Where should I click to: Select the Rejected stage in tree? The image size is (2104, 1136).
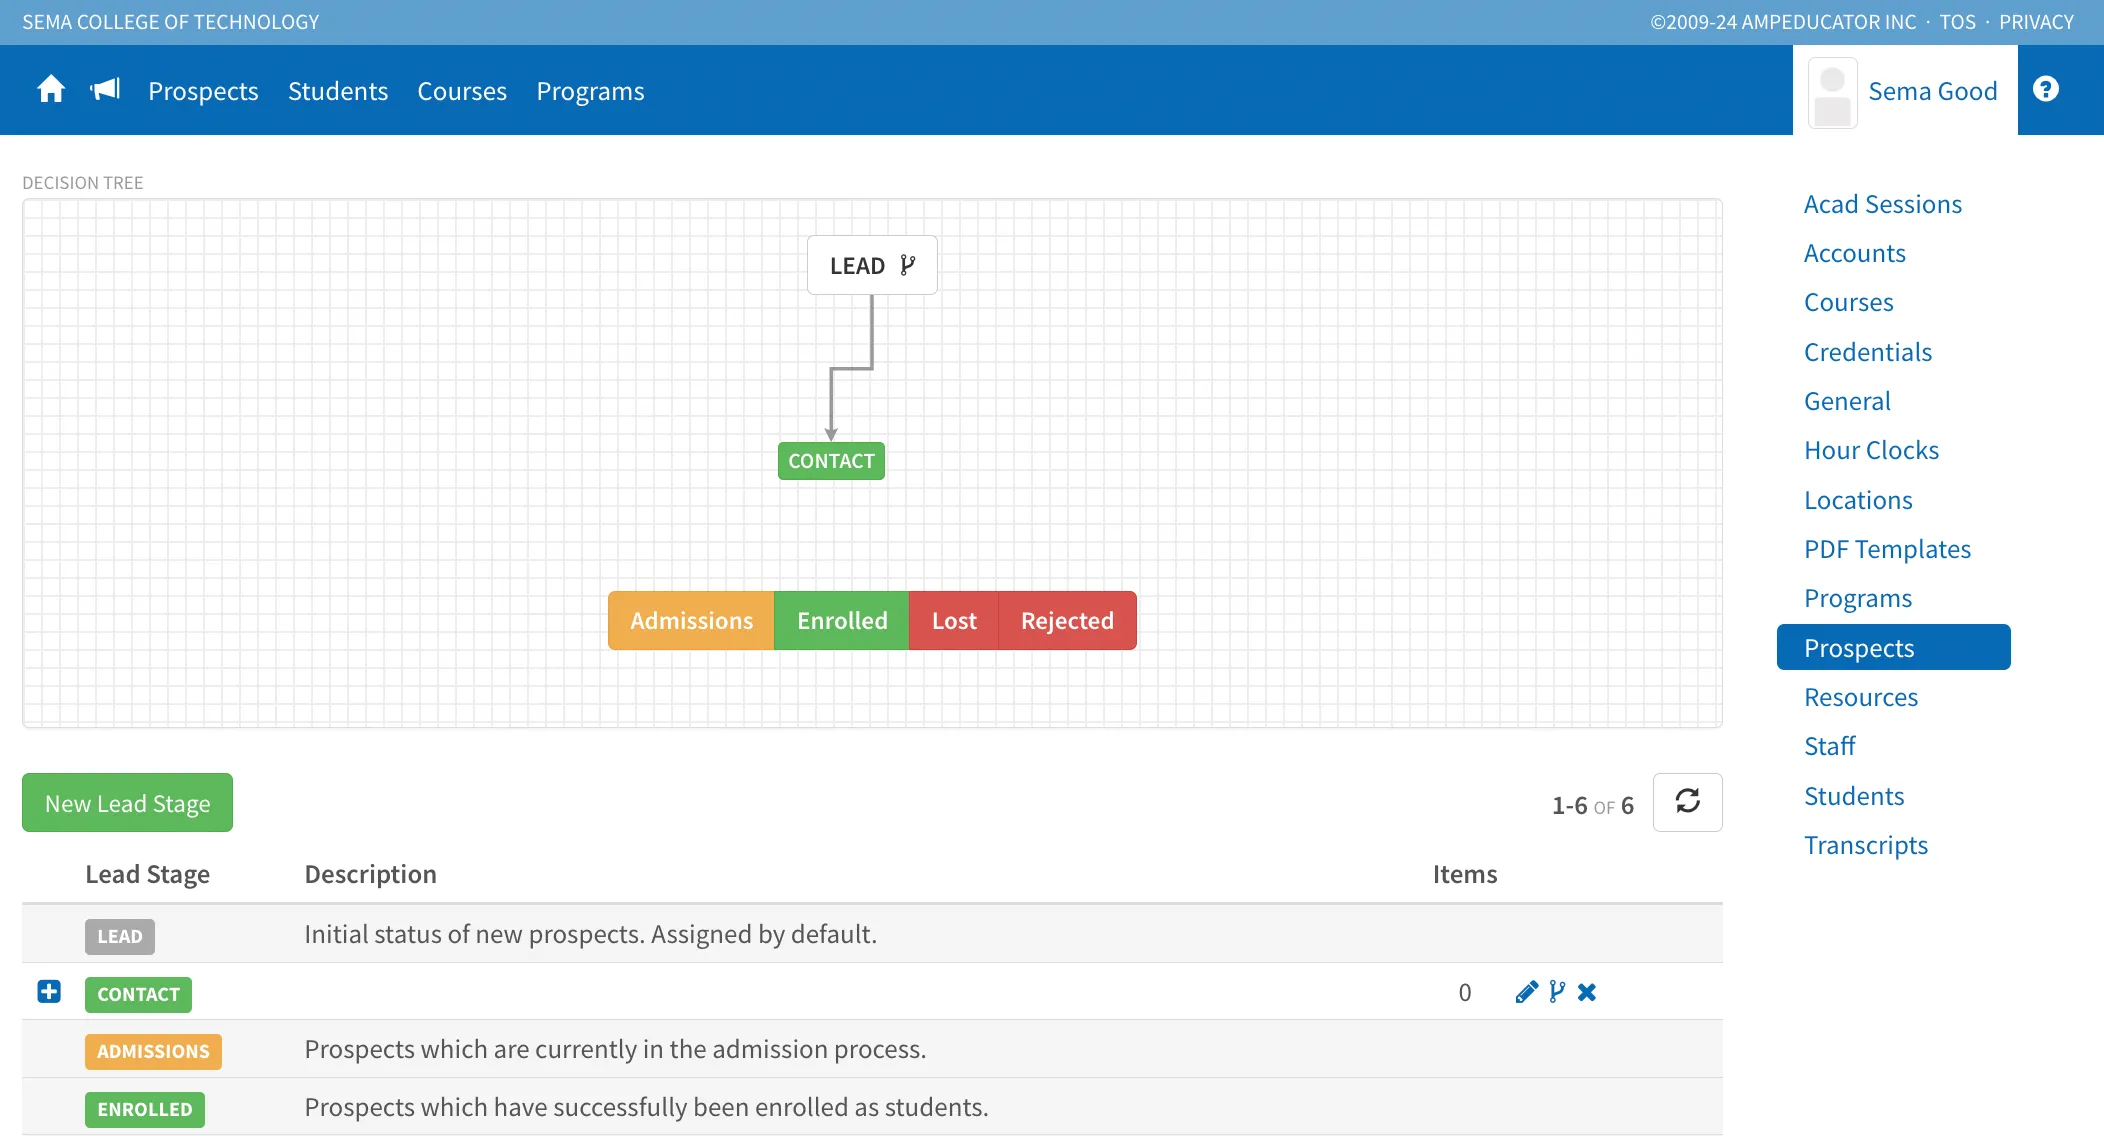pyautogui.click(x=1067, y=620)
